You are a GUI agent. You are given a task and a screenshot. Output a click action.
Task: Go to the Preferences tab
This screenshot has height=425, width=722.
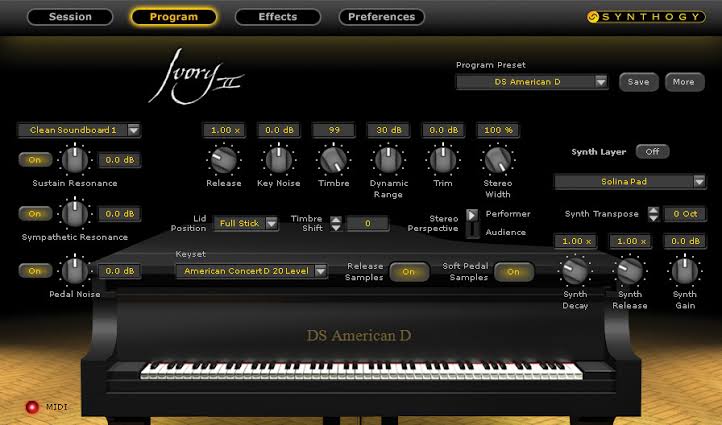point(381,17)
